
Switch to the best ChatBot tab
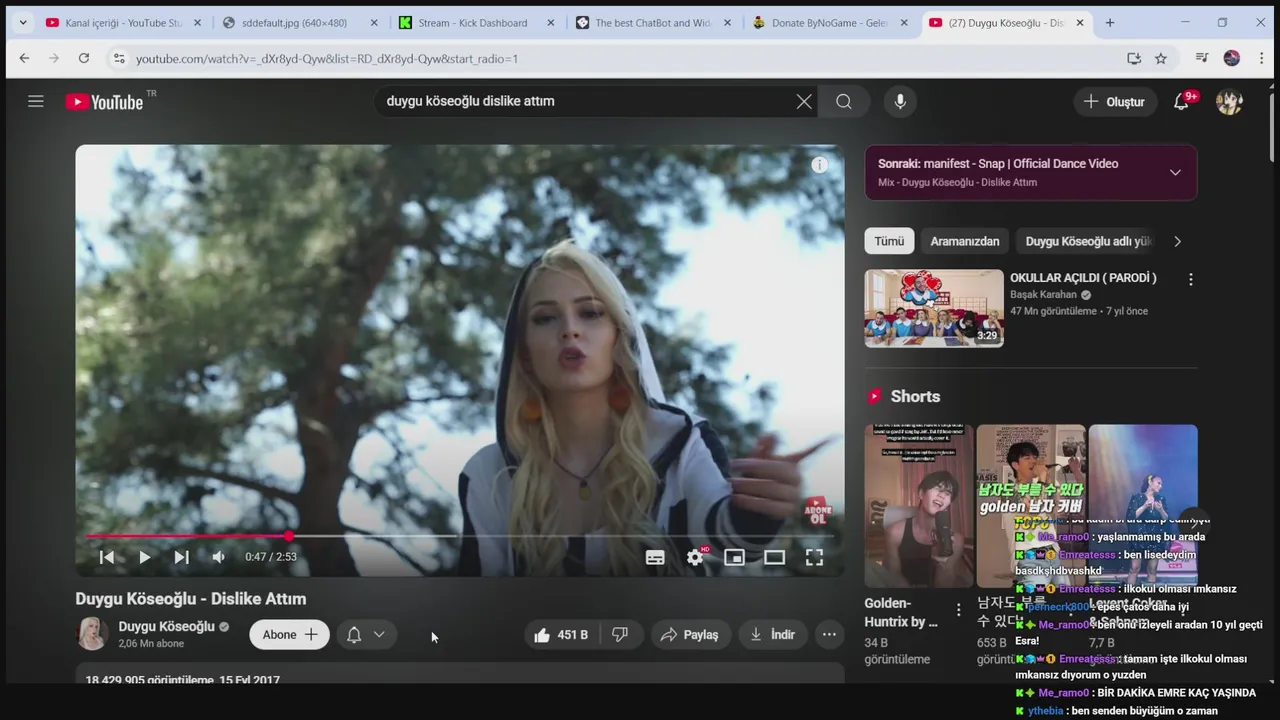654,23
